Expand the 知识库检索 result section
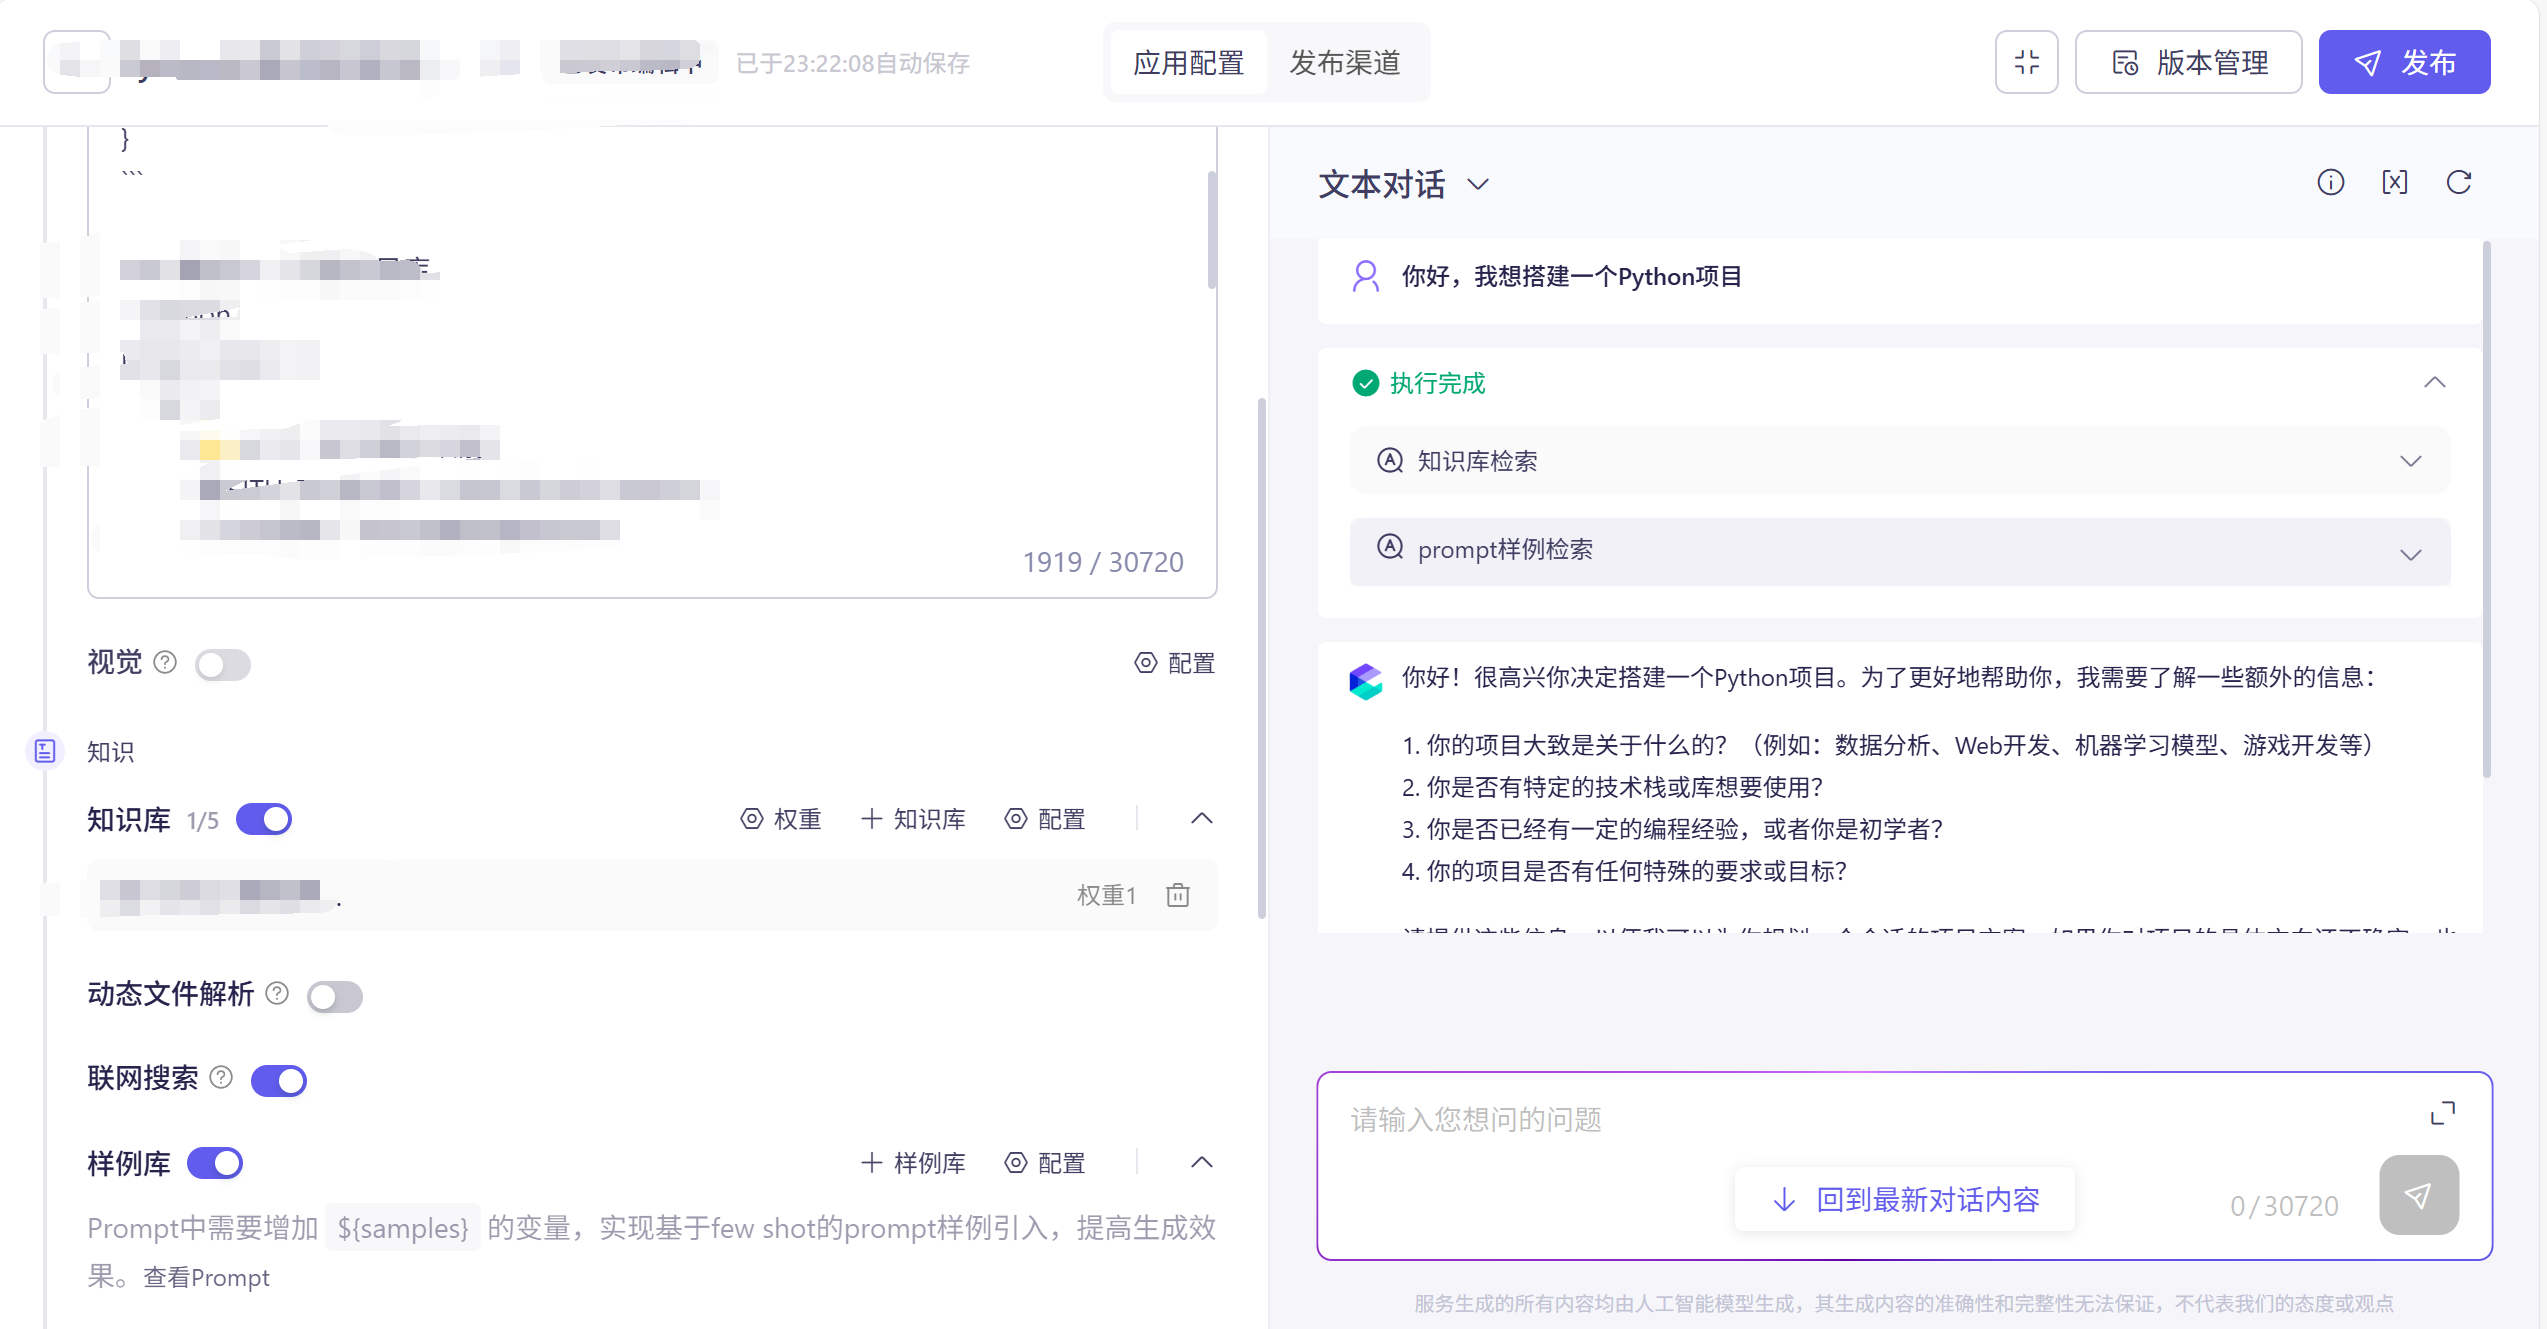 click(x=2411, y=461)
